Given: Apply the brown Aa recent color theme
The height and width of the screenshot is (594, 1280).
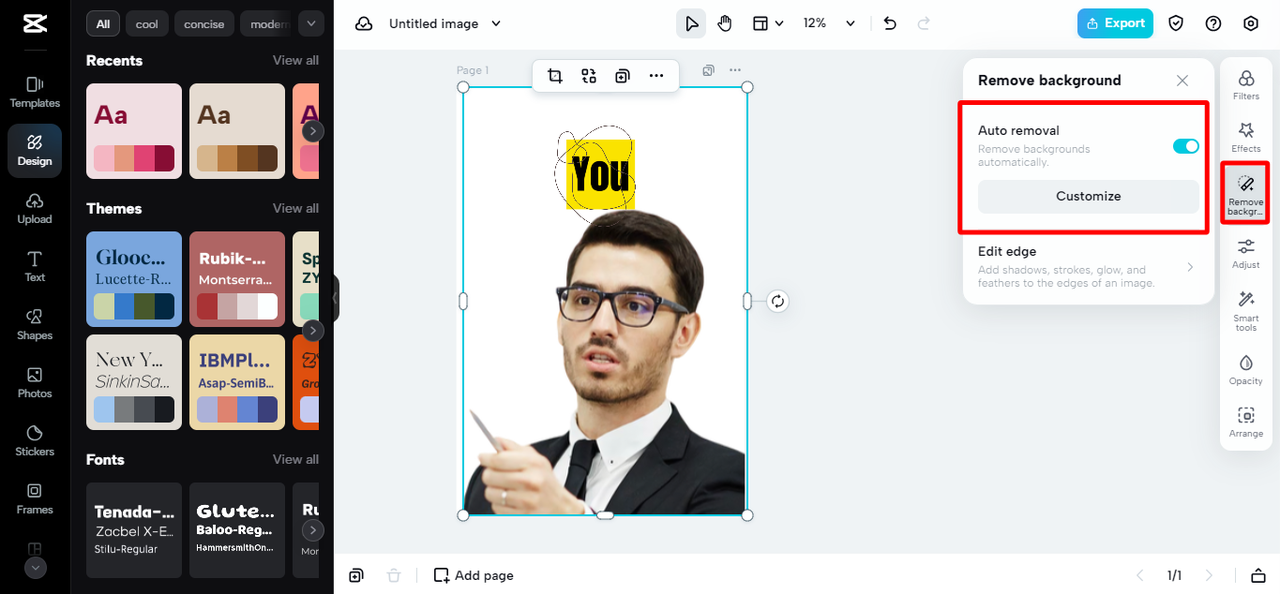Looking at the screenshot, I should click(238, 131).
